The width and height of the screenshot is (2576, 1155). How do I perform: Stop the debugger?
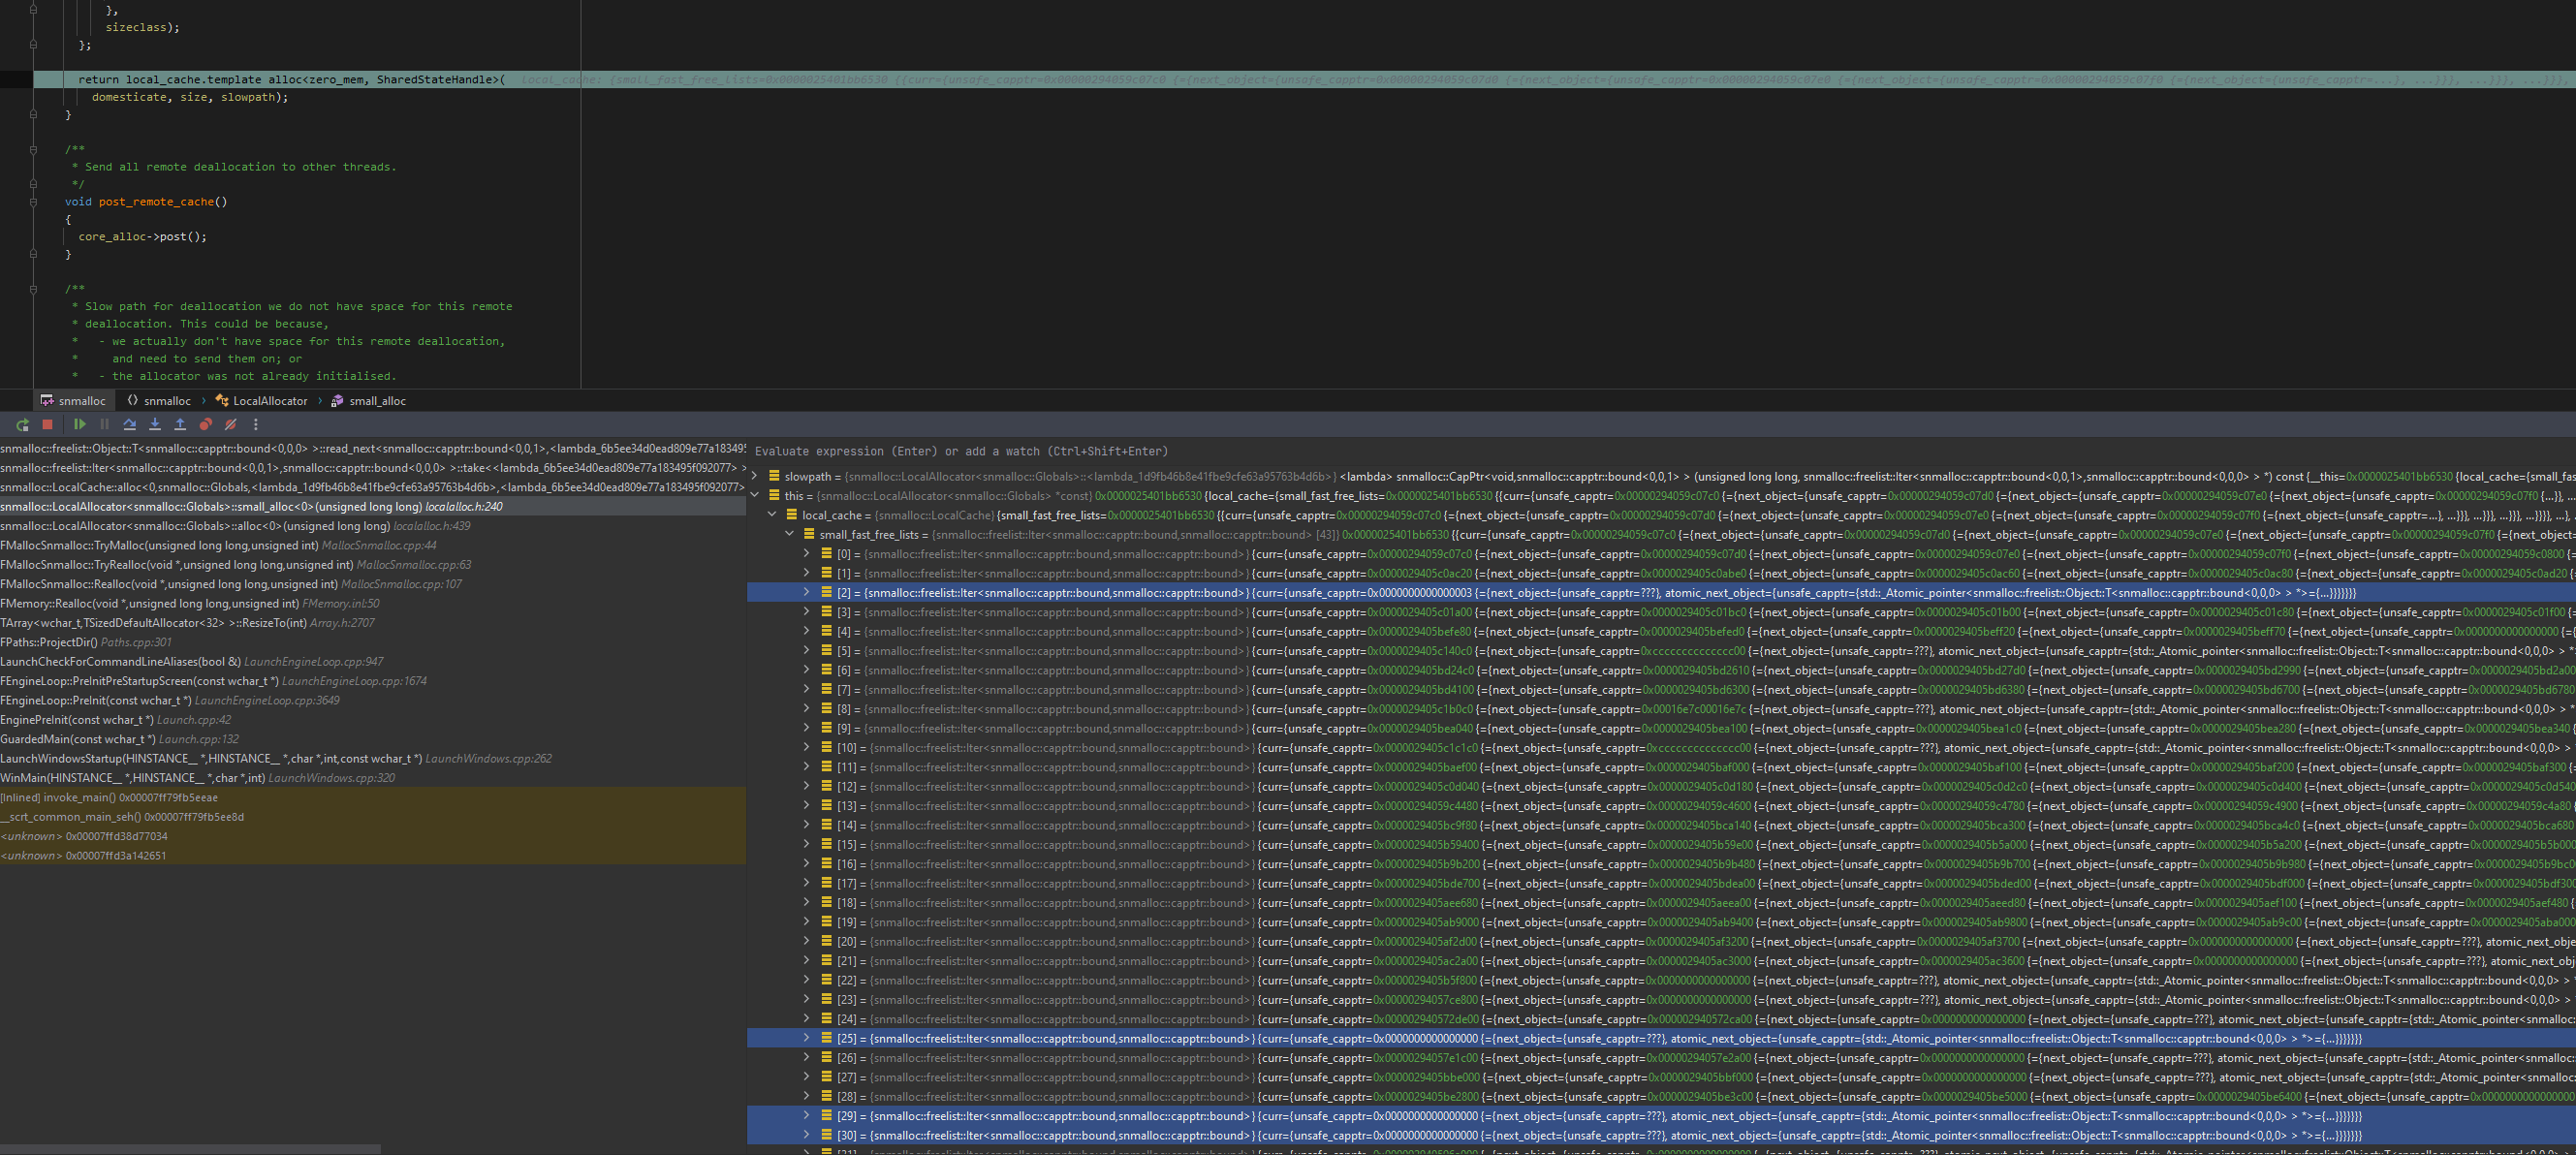47,424
